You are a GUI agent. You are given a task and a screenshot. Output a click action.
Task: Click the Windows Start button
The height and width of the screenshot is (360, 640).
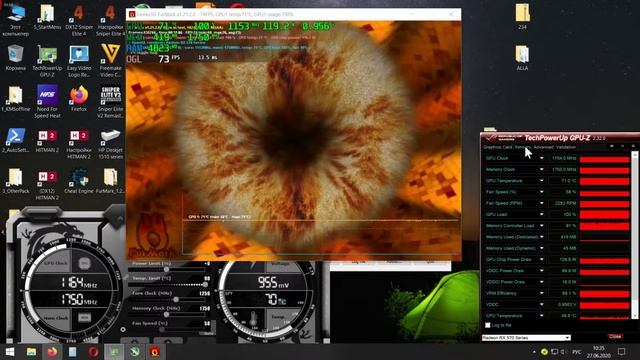tap(10, 351)
